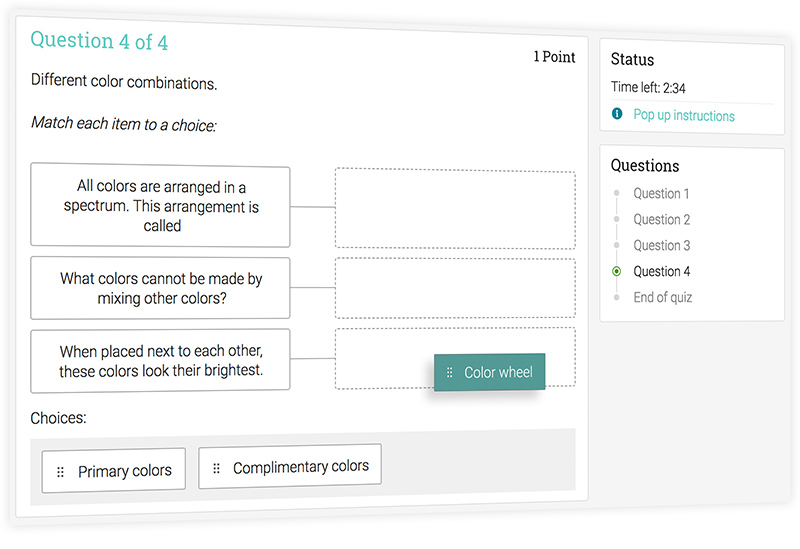
Task: Click the End of quiz bullet marker
Action: coord(616,297)
